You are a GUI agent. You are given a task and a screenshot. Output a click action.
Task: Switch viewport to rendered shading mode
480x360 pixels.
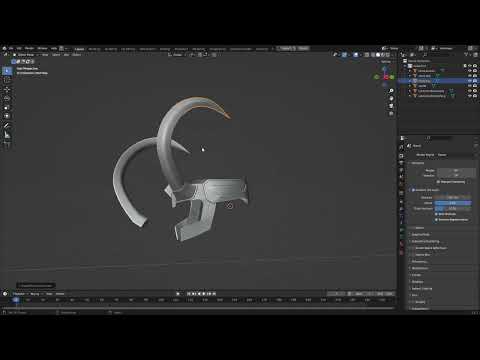coord(388,55)
